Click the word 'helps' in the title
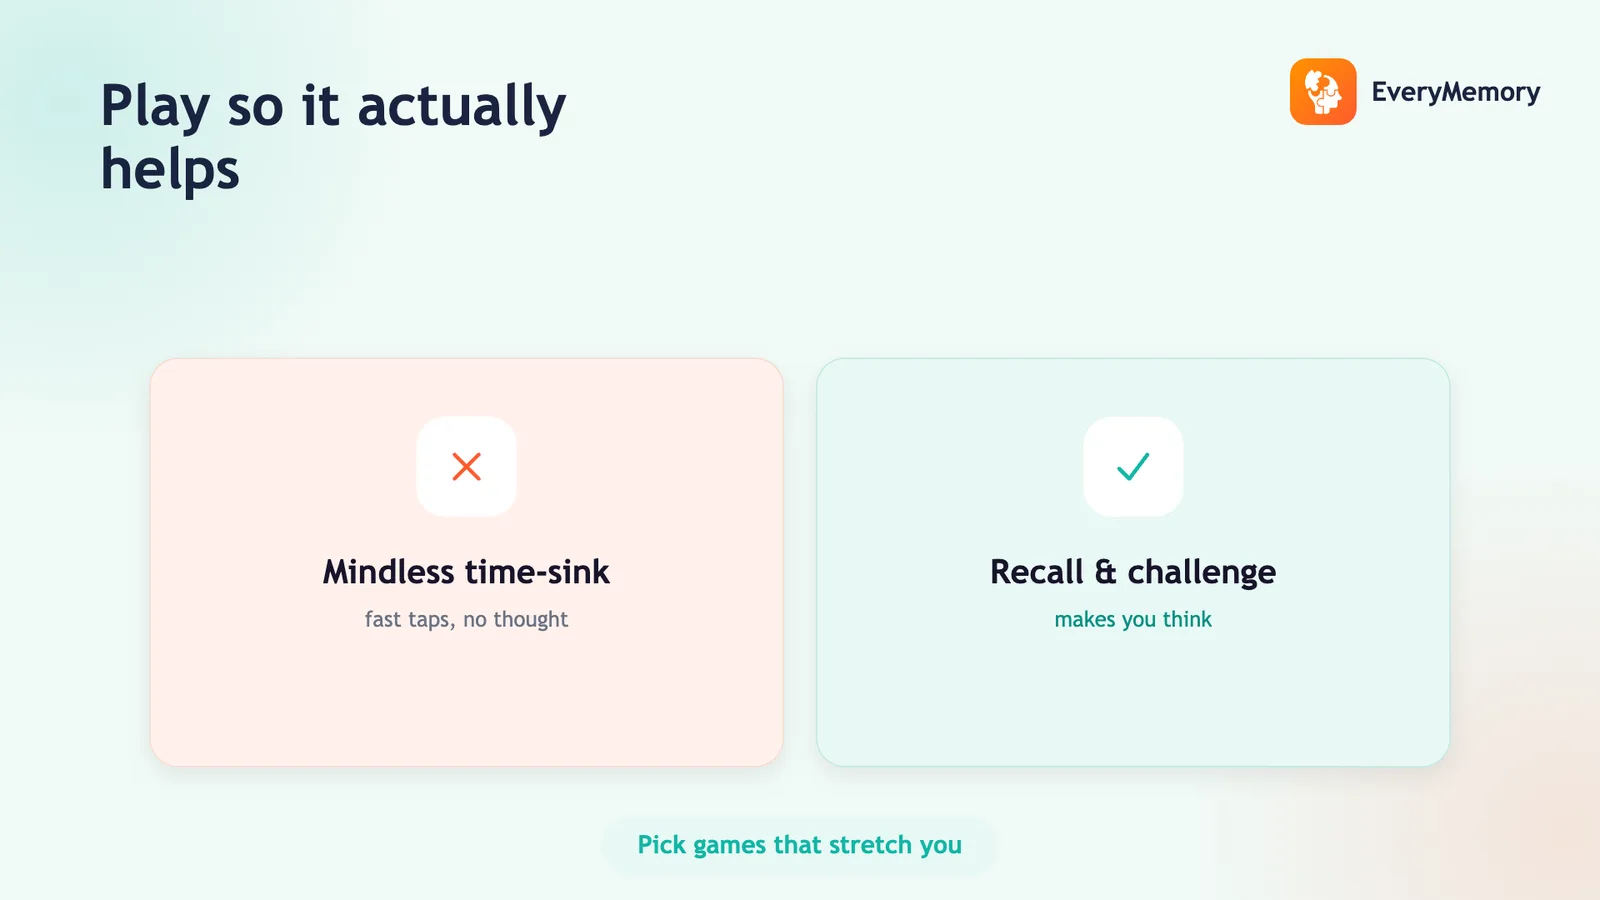The image size is (1600, 900). pos(170,169)
